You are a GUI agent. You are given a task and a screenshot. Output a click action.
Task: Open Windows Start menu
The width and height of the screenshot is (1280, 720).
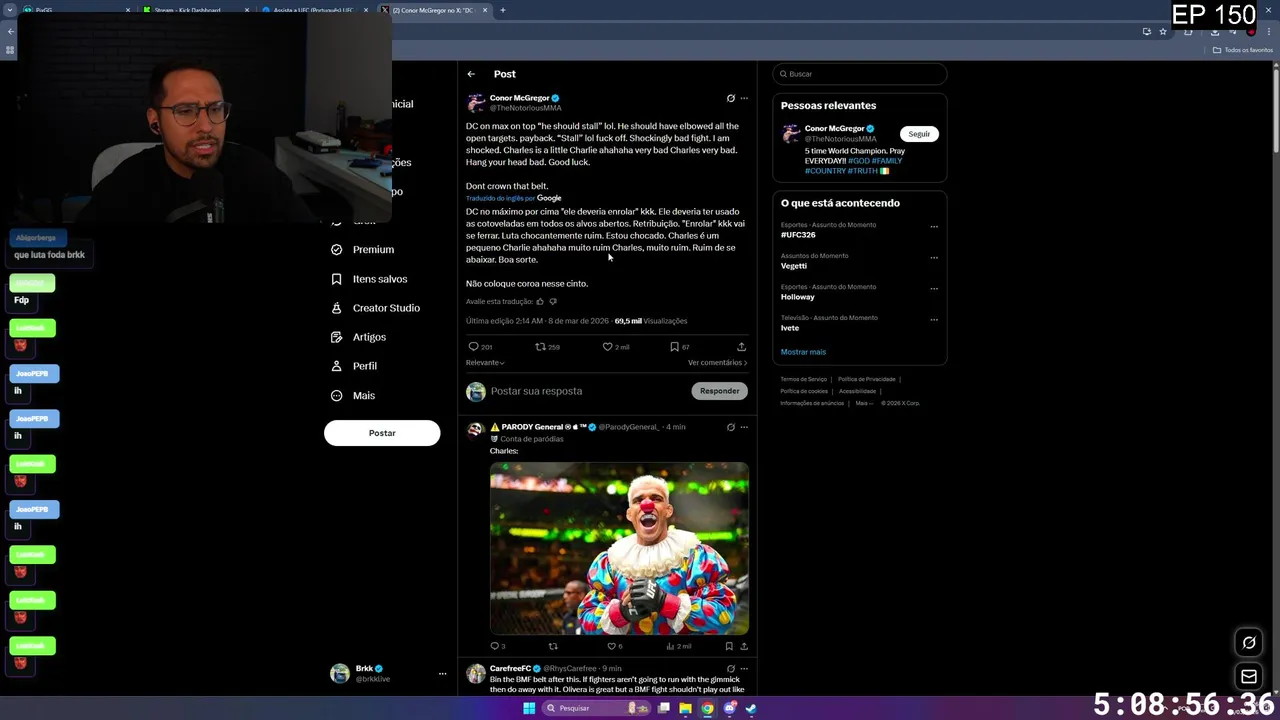click(529, 708)
